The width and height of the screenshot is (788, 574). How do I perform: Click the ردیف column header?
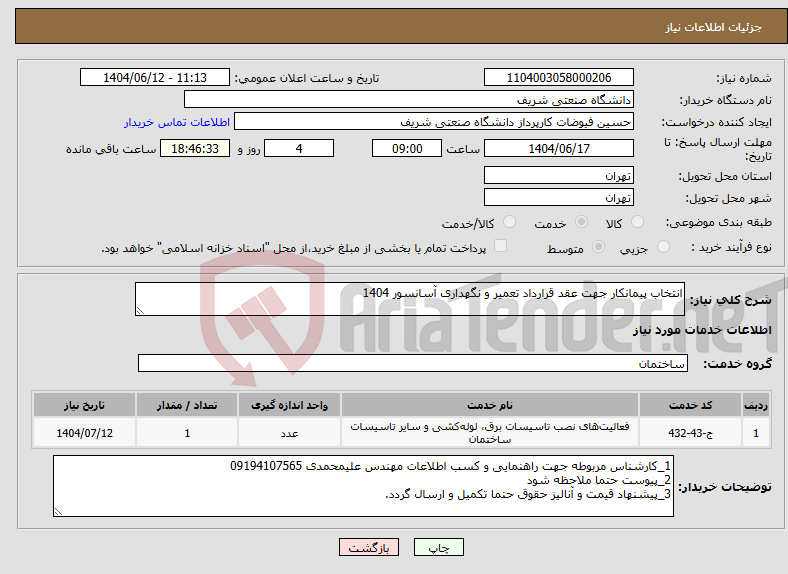[x=756, y=405]
